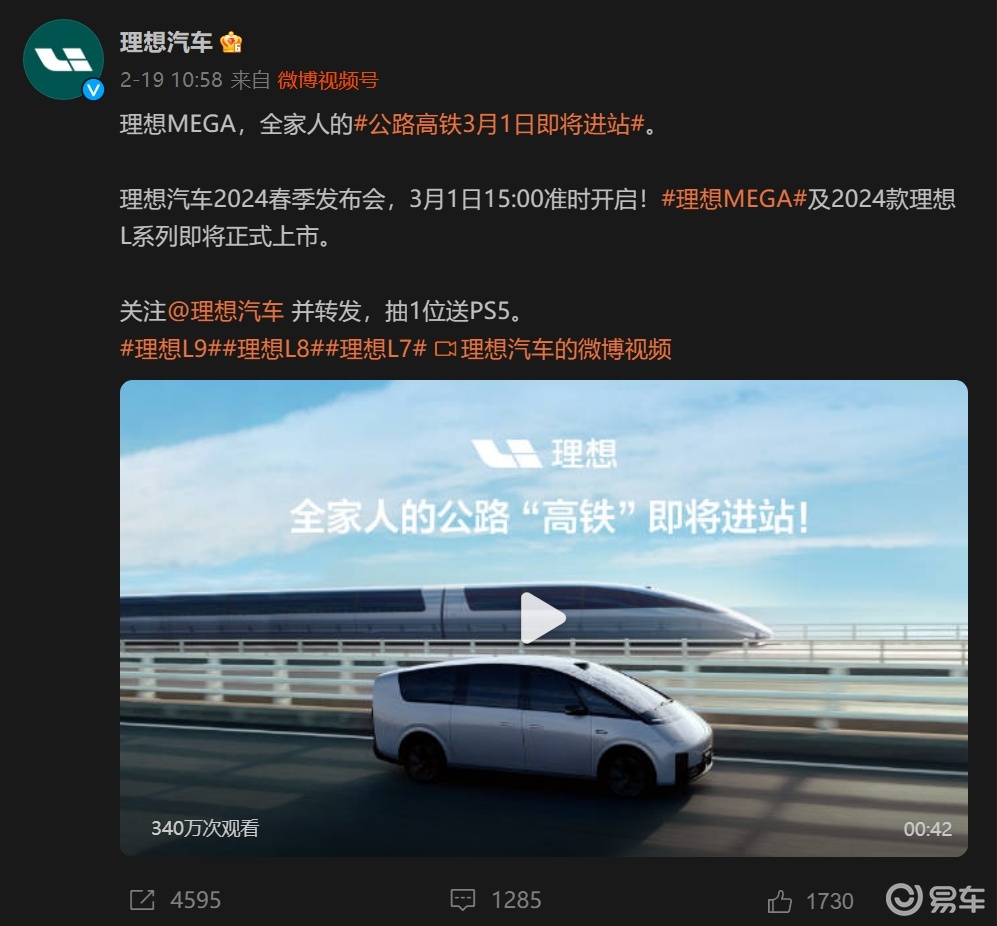
Task: Click the @理想汽车 mention
Action: 225,312
